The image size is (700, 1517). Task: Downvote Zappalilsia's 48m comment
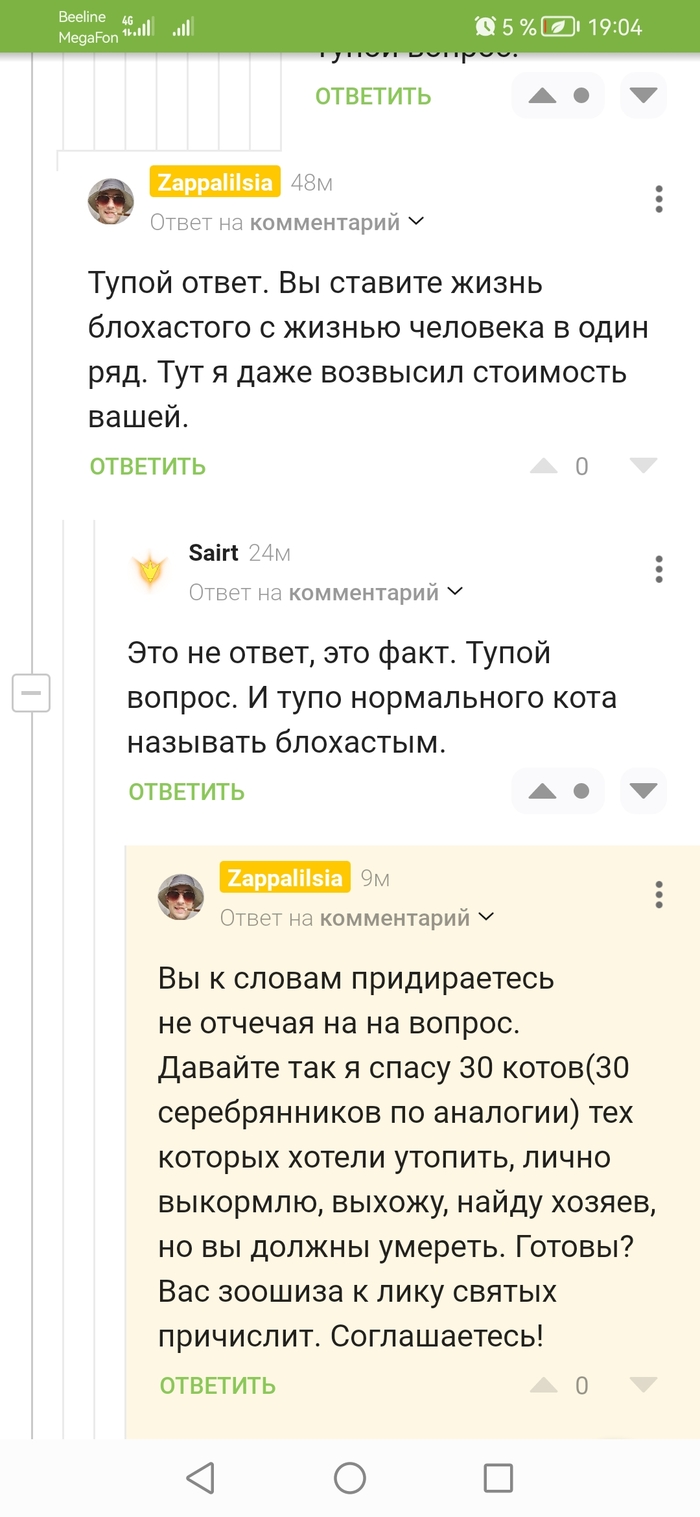pyautogui.click(x=643, y=466)
